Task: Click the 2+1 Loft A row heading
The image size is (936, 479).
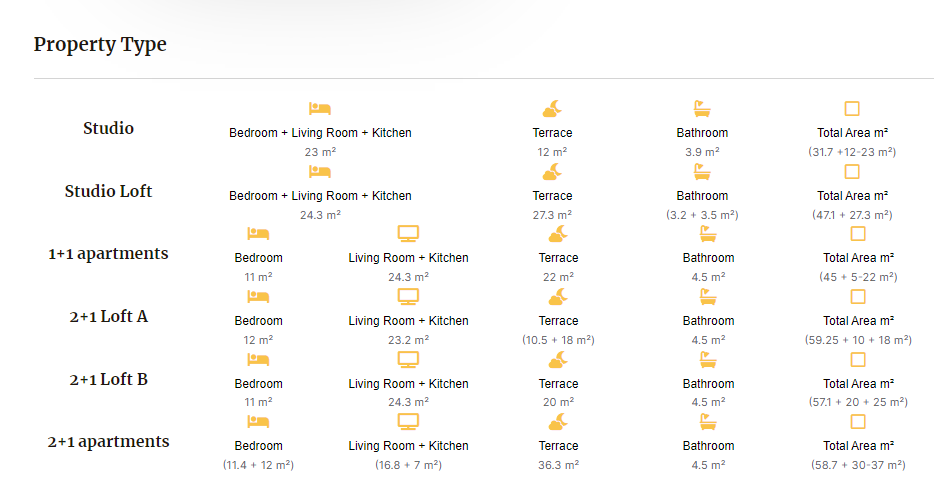Action: point(108,316)
